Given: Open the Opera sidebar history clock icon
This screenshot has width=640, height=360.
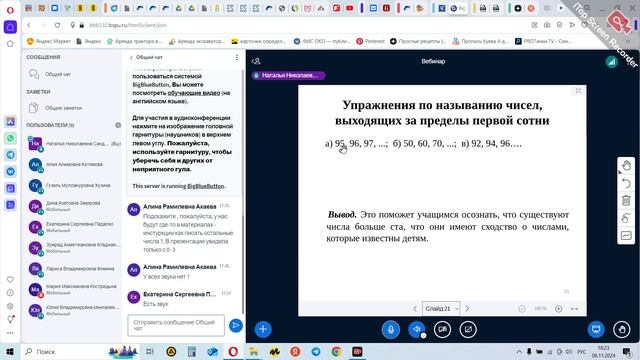Looking at the screenshot, I should point(10,293).
